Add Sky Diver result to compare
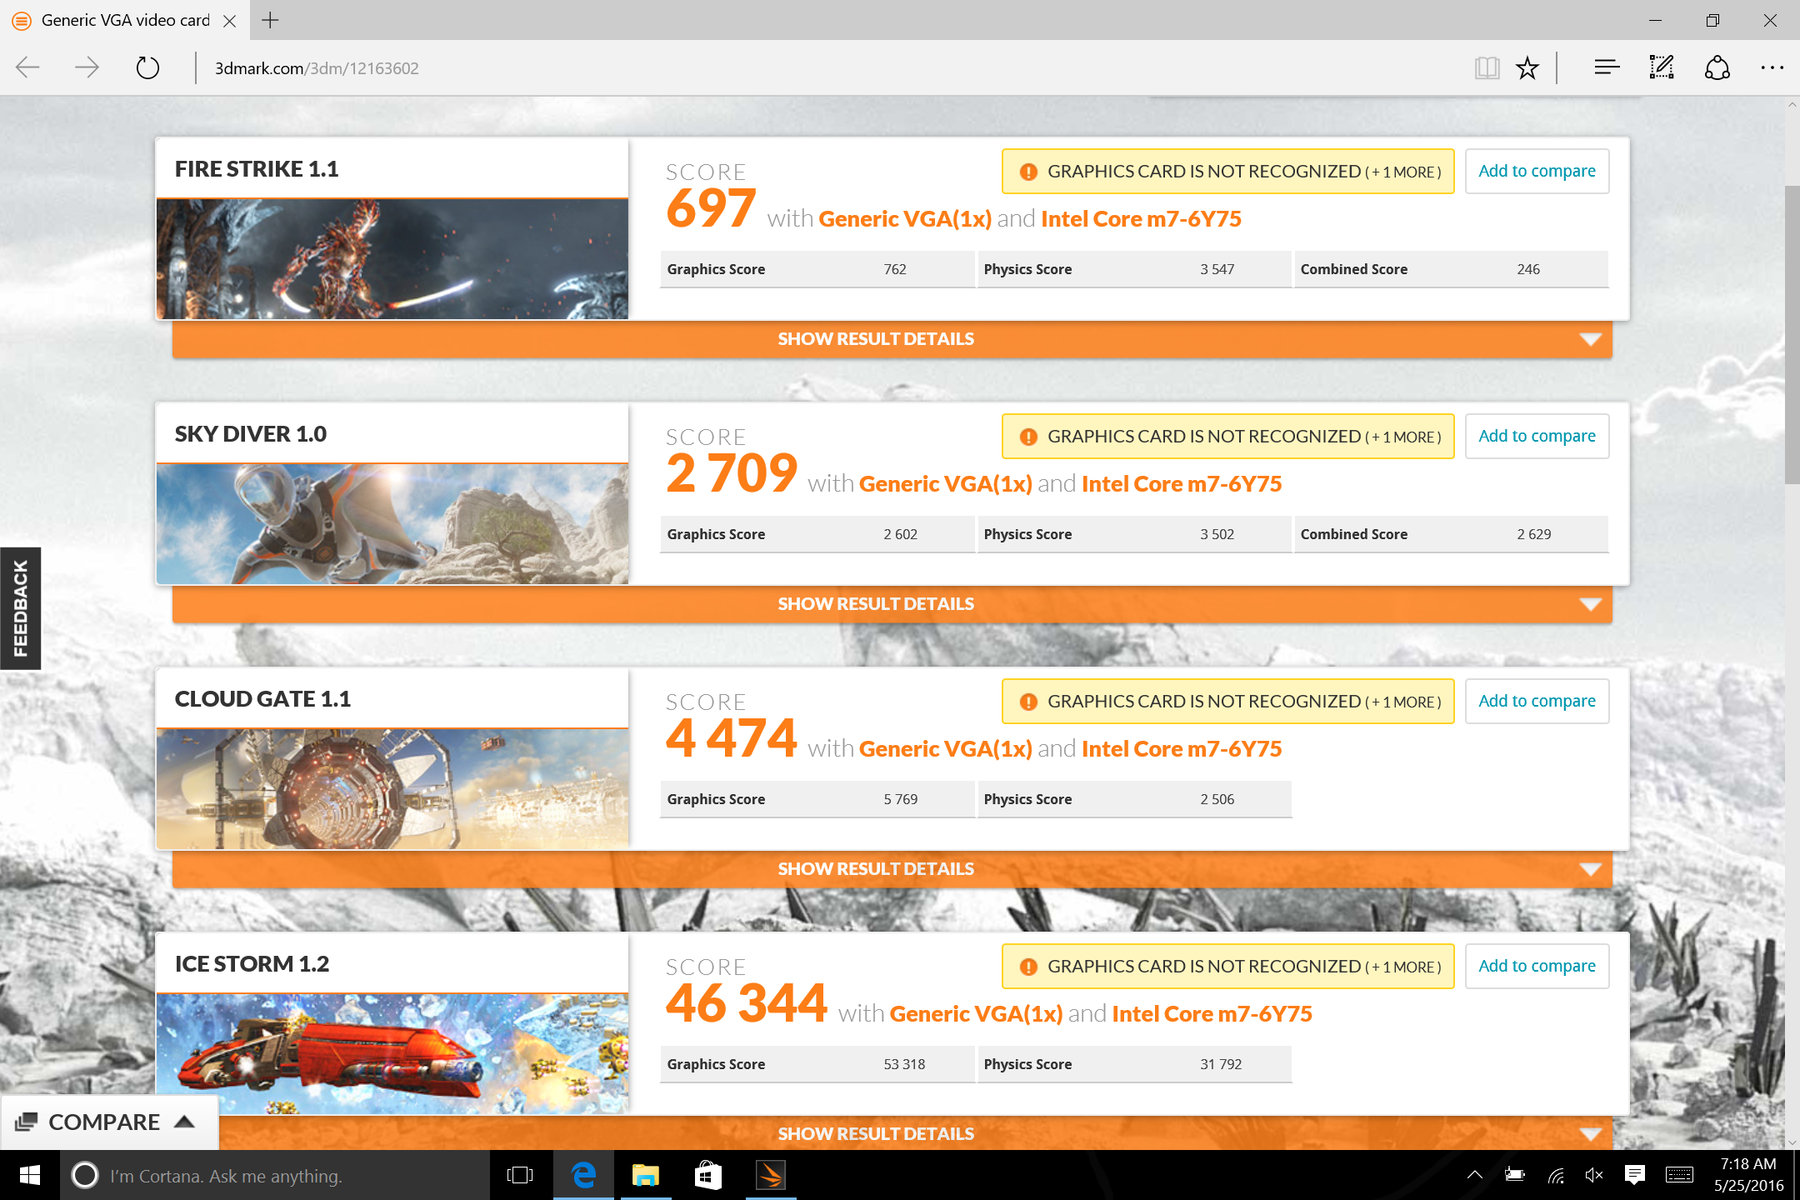Screen dimensions: 1800x1200 pos(1537,436)
